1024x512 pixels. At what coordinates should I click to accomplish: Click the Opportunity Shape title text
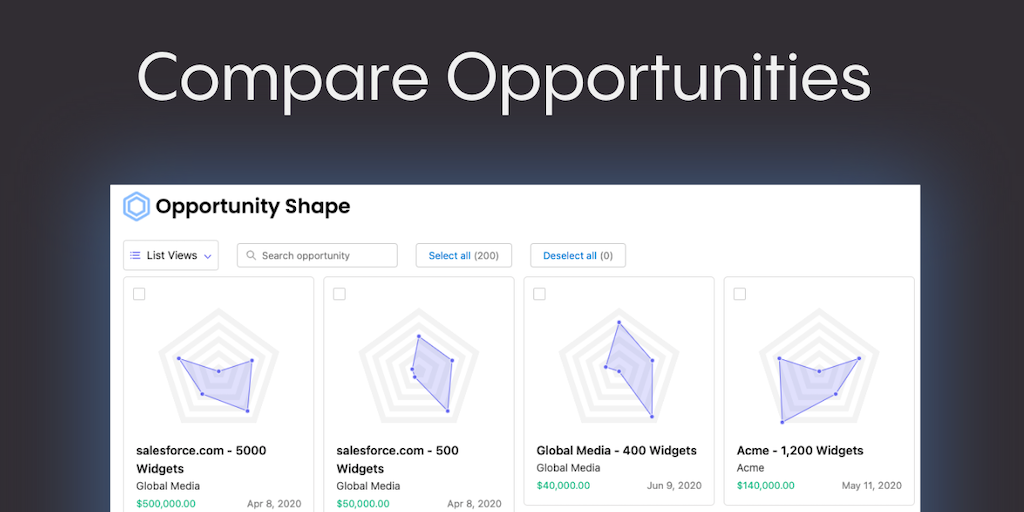[x=253, y=207]
